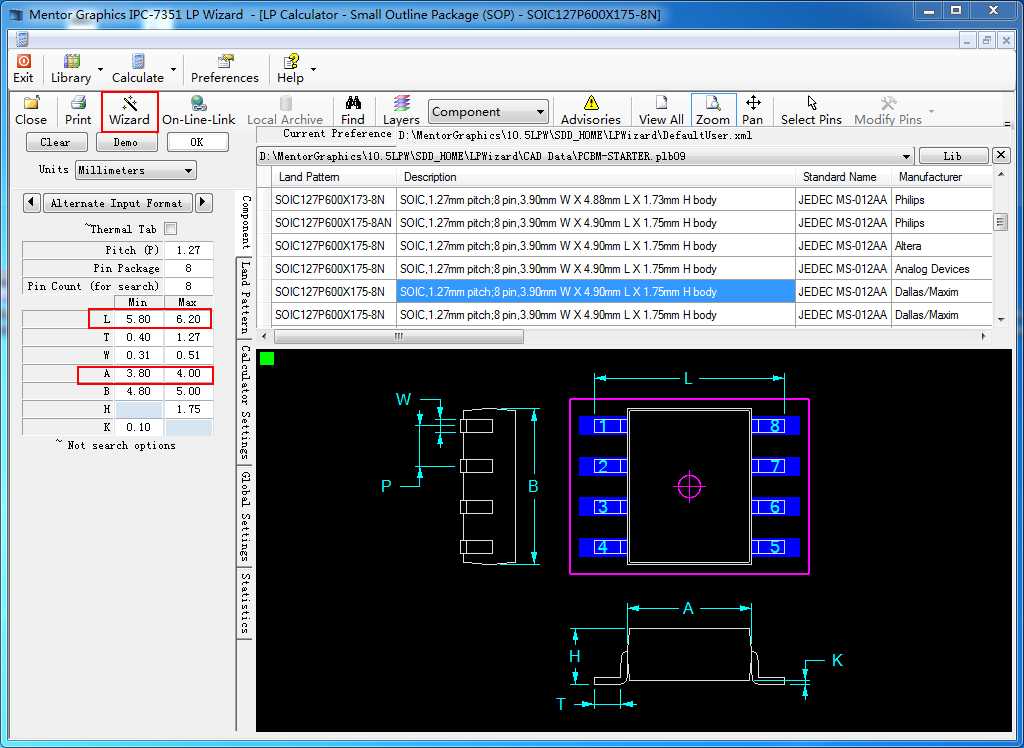Click the Exit icon
The height and width of the screenshot is (748, 1024).
point(23,61)
